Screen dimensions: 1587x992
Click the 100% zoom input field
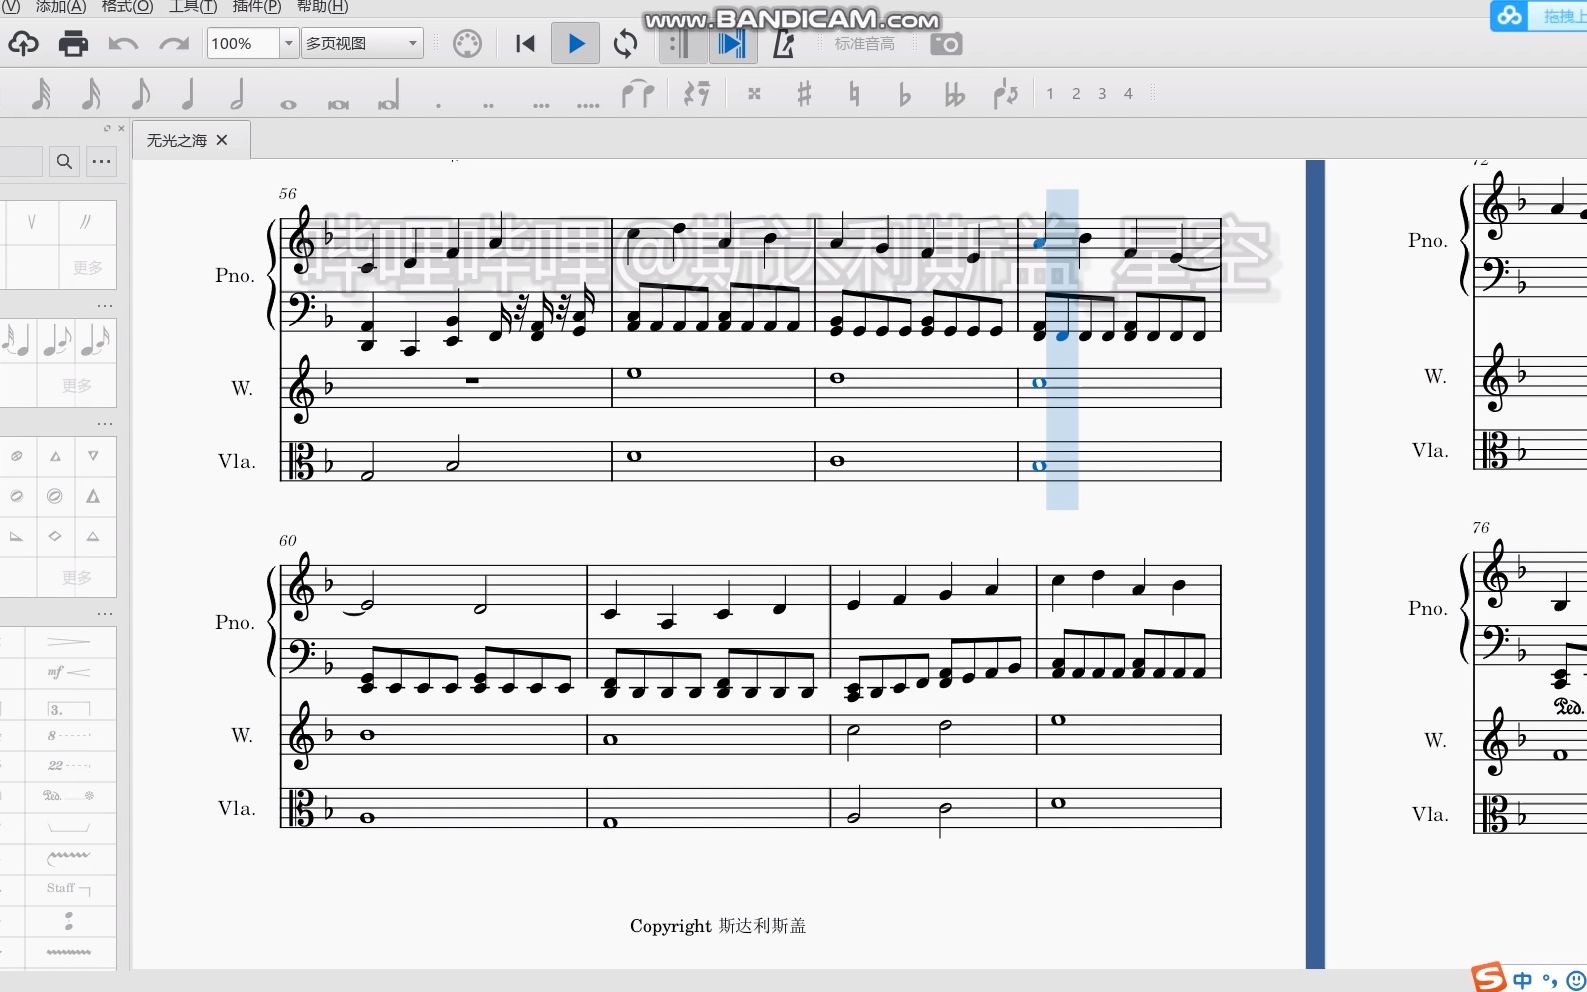243,43
